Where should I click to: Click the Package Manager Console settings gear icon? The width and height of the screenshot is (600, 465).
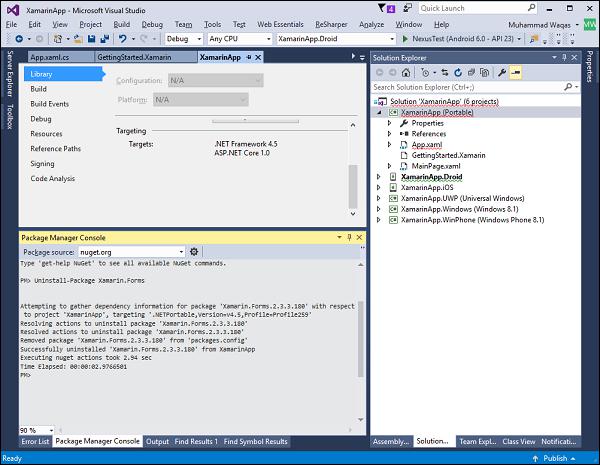[194, 252]
